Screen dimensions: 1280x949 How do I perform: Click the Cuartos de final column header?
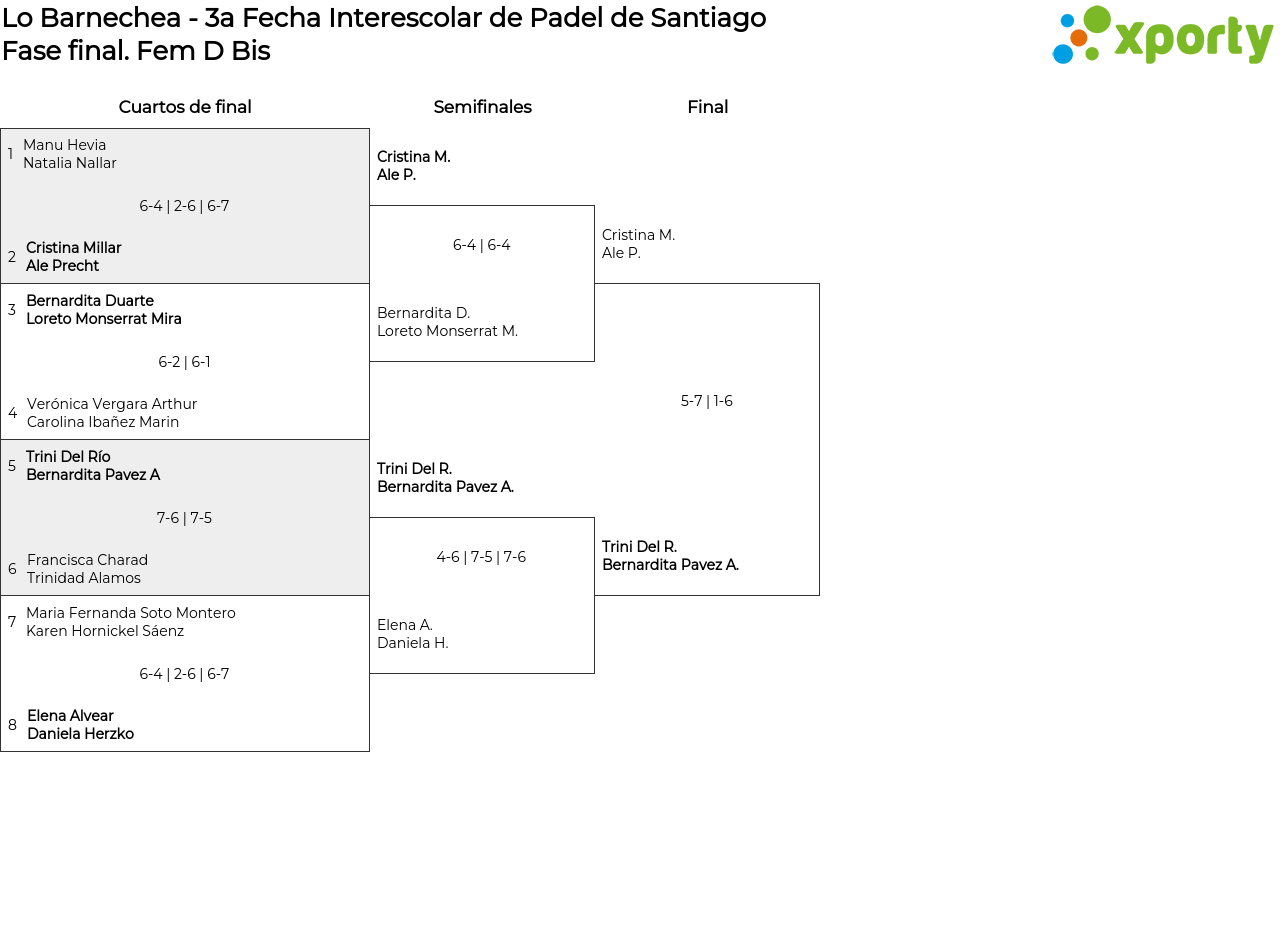[185, 107]
